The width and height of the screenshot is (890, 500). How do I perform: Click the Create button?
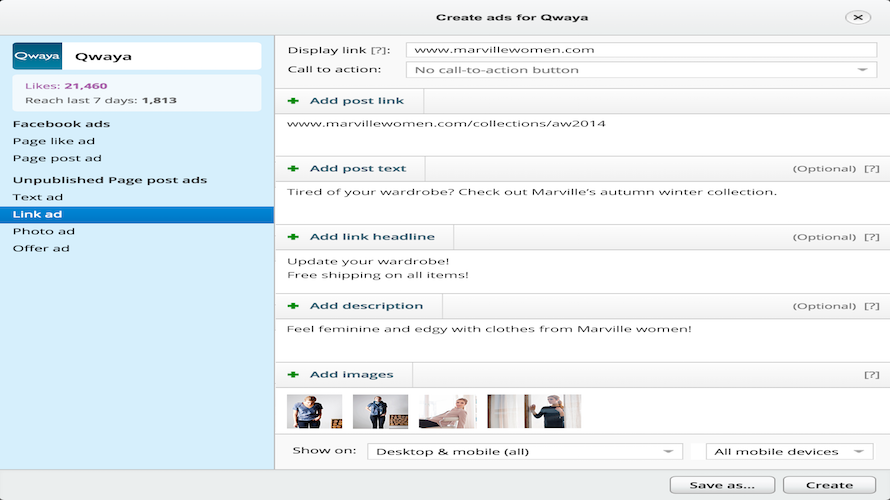coord(829,485)
